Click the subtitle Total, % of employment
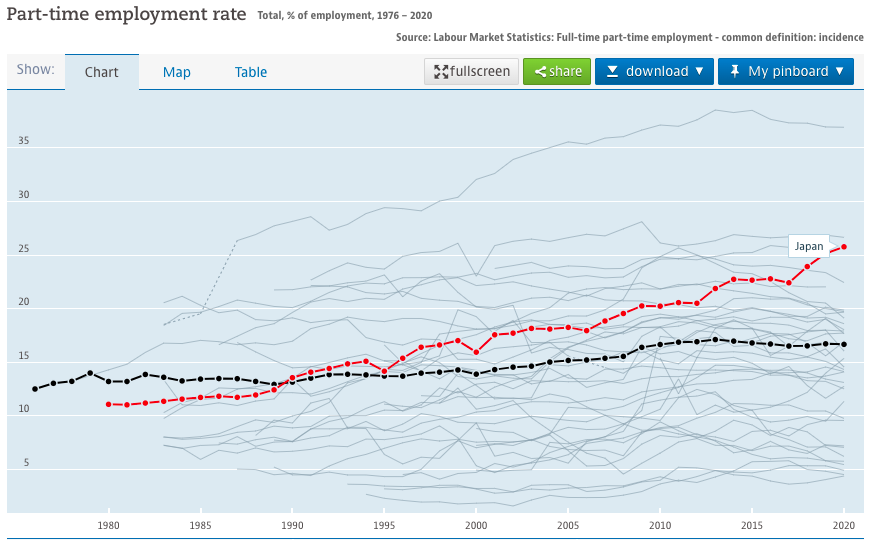This screenshot has width=873, height=540. coord(345,16)
